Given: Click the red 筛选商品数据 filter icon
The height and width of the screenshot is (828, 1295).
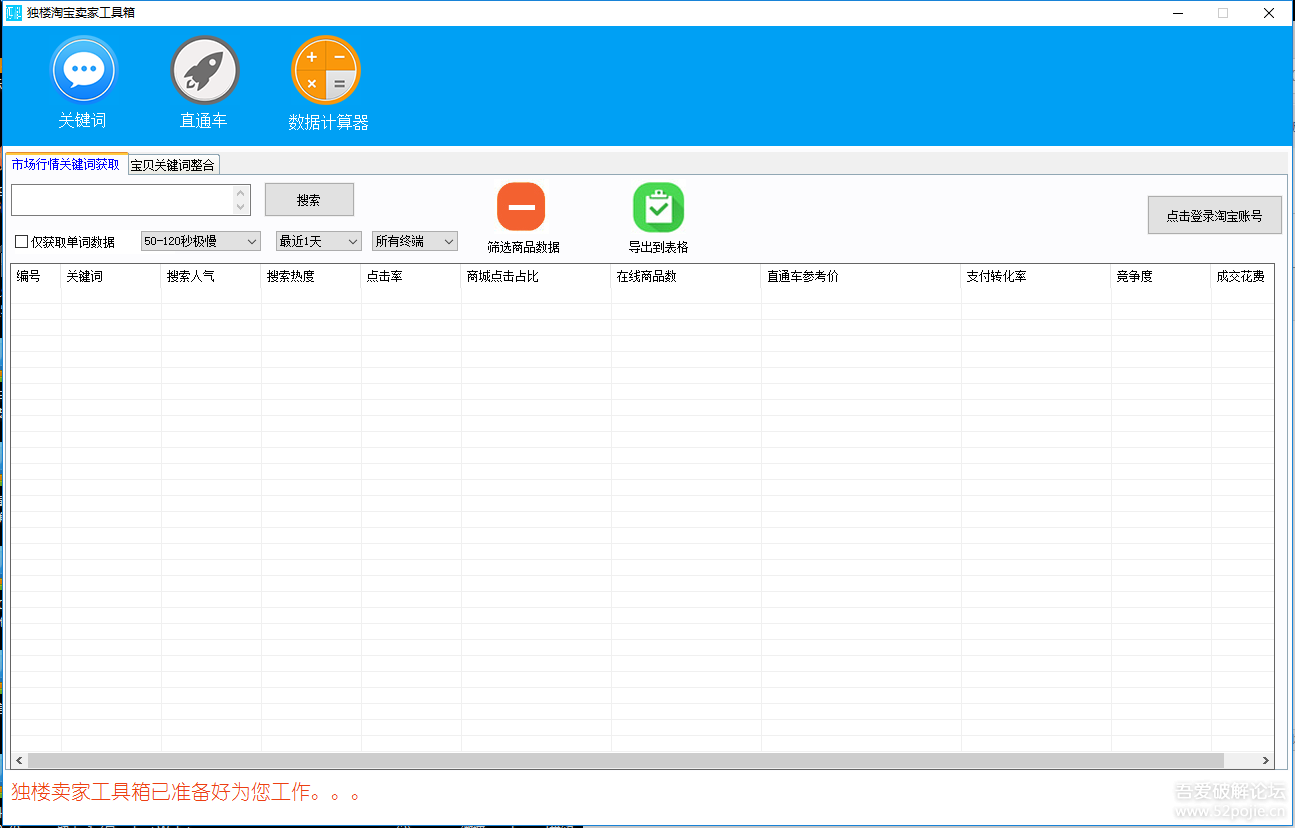Looking at the screenshot, I should point(521,207).
